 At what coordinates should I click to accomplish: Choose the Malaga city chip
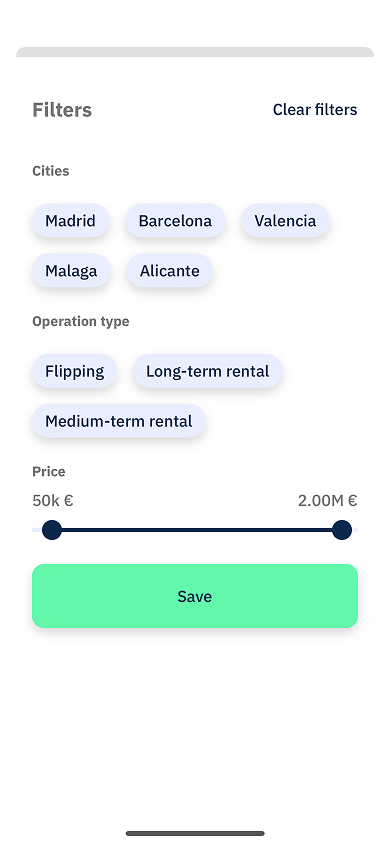pos(71,271)
